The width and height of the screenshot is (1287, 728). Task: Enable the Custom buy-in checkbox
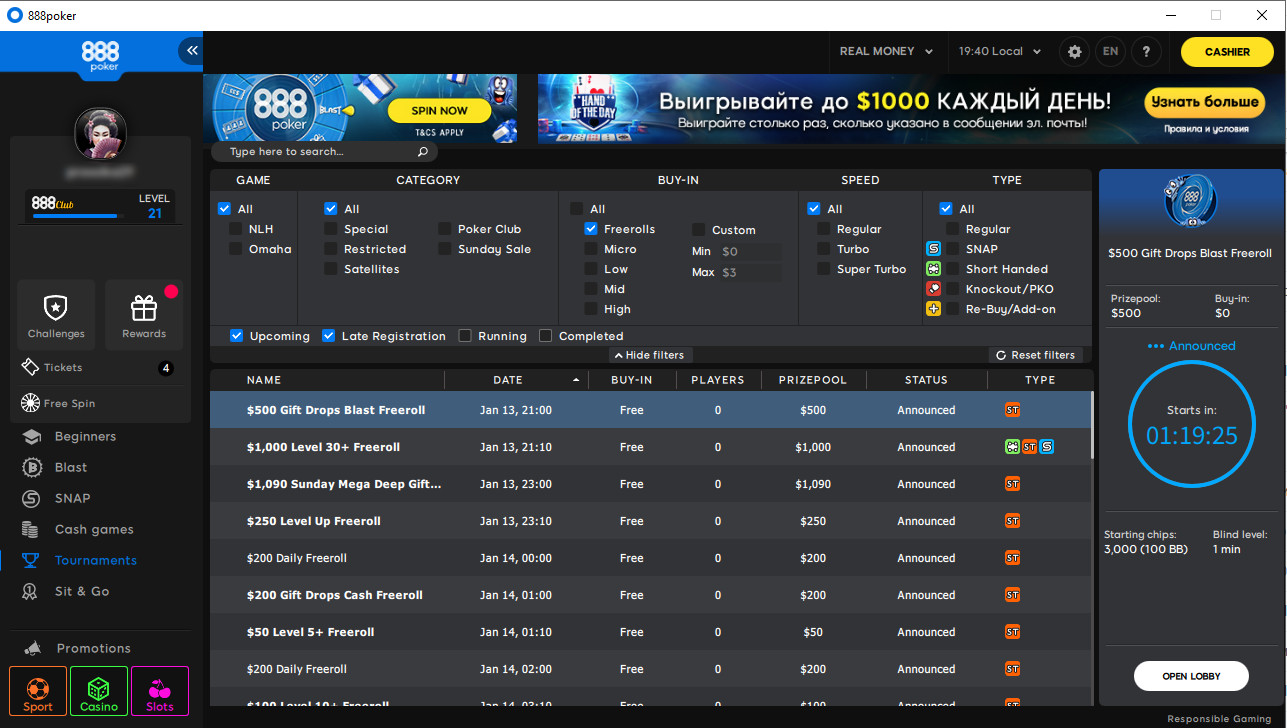699,230
